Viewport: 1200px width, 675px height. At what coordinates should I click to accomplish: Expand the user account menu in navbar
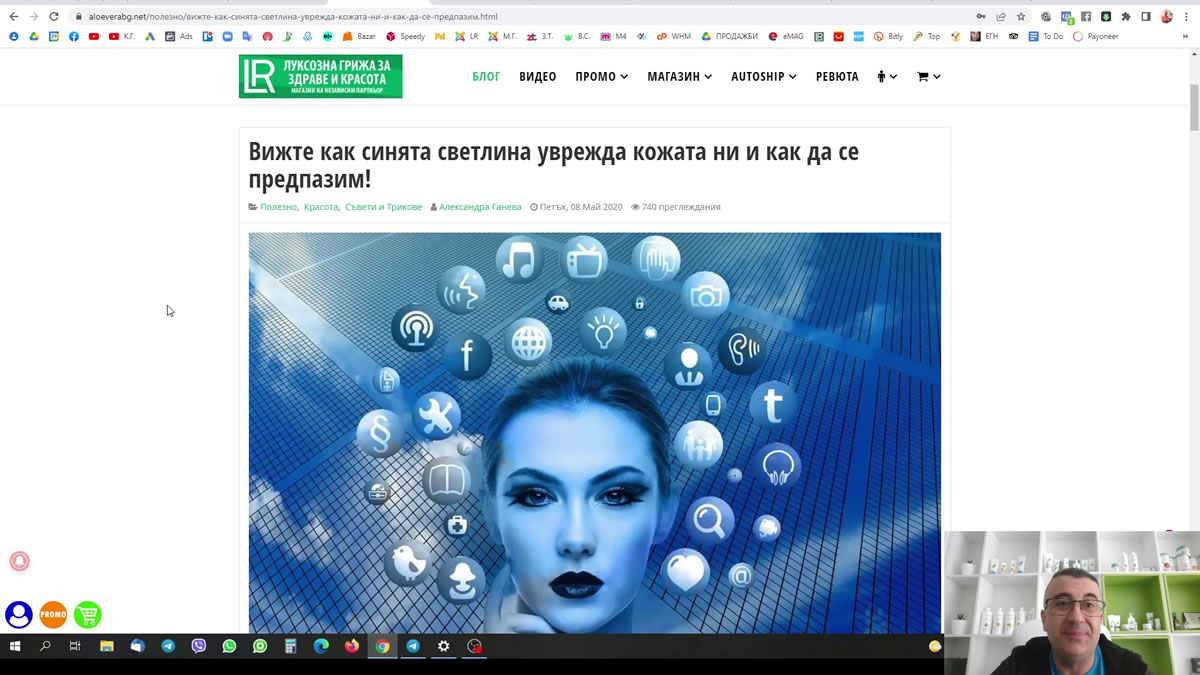[x=886, y=77]
